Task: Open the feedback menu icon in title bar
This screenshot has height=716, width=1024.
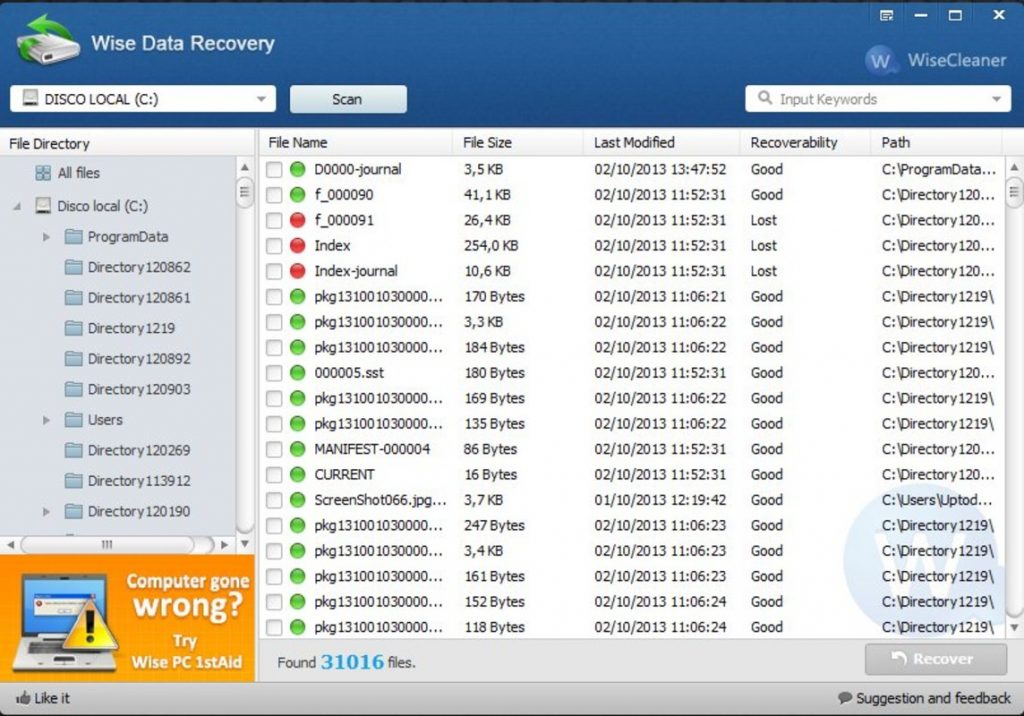Action: click(x=886, y=15)
